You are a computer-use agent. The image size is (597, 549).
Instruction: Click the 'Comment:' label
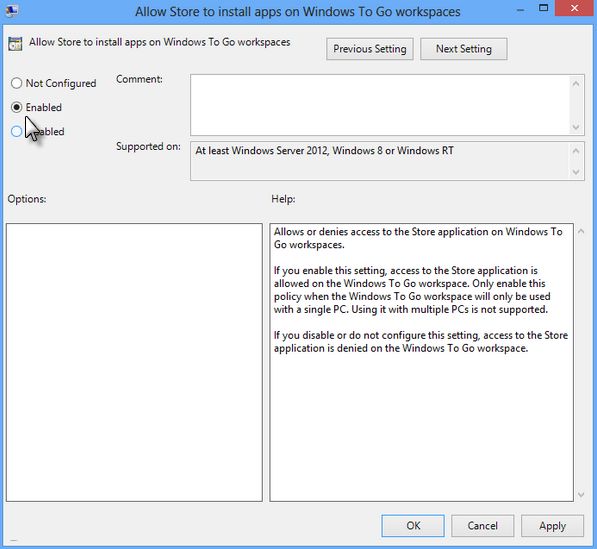coord(139,79)
